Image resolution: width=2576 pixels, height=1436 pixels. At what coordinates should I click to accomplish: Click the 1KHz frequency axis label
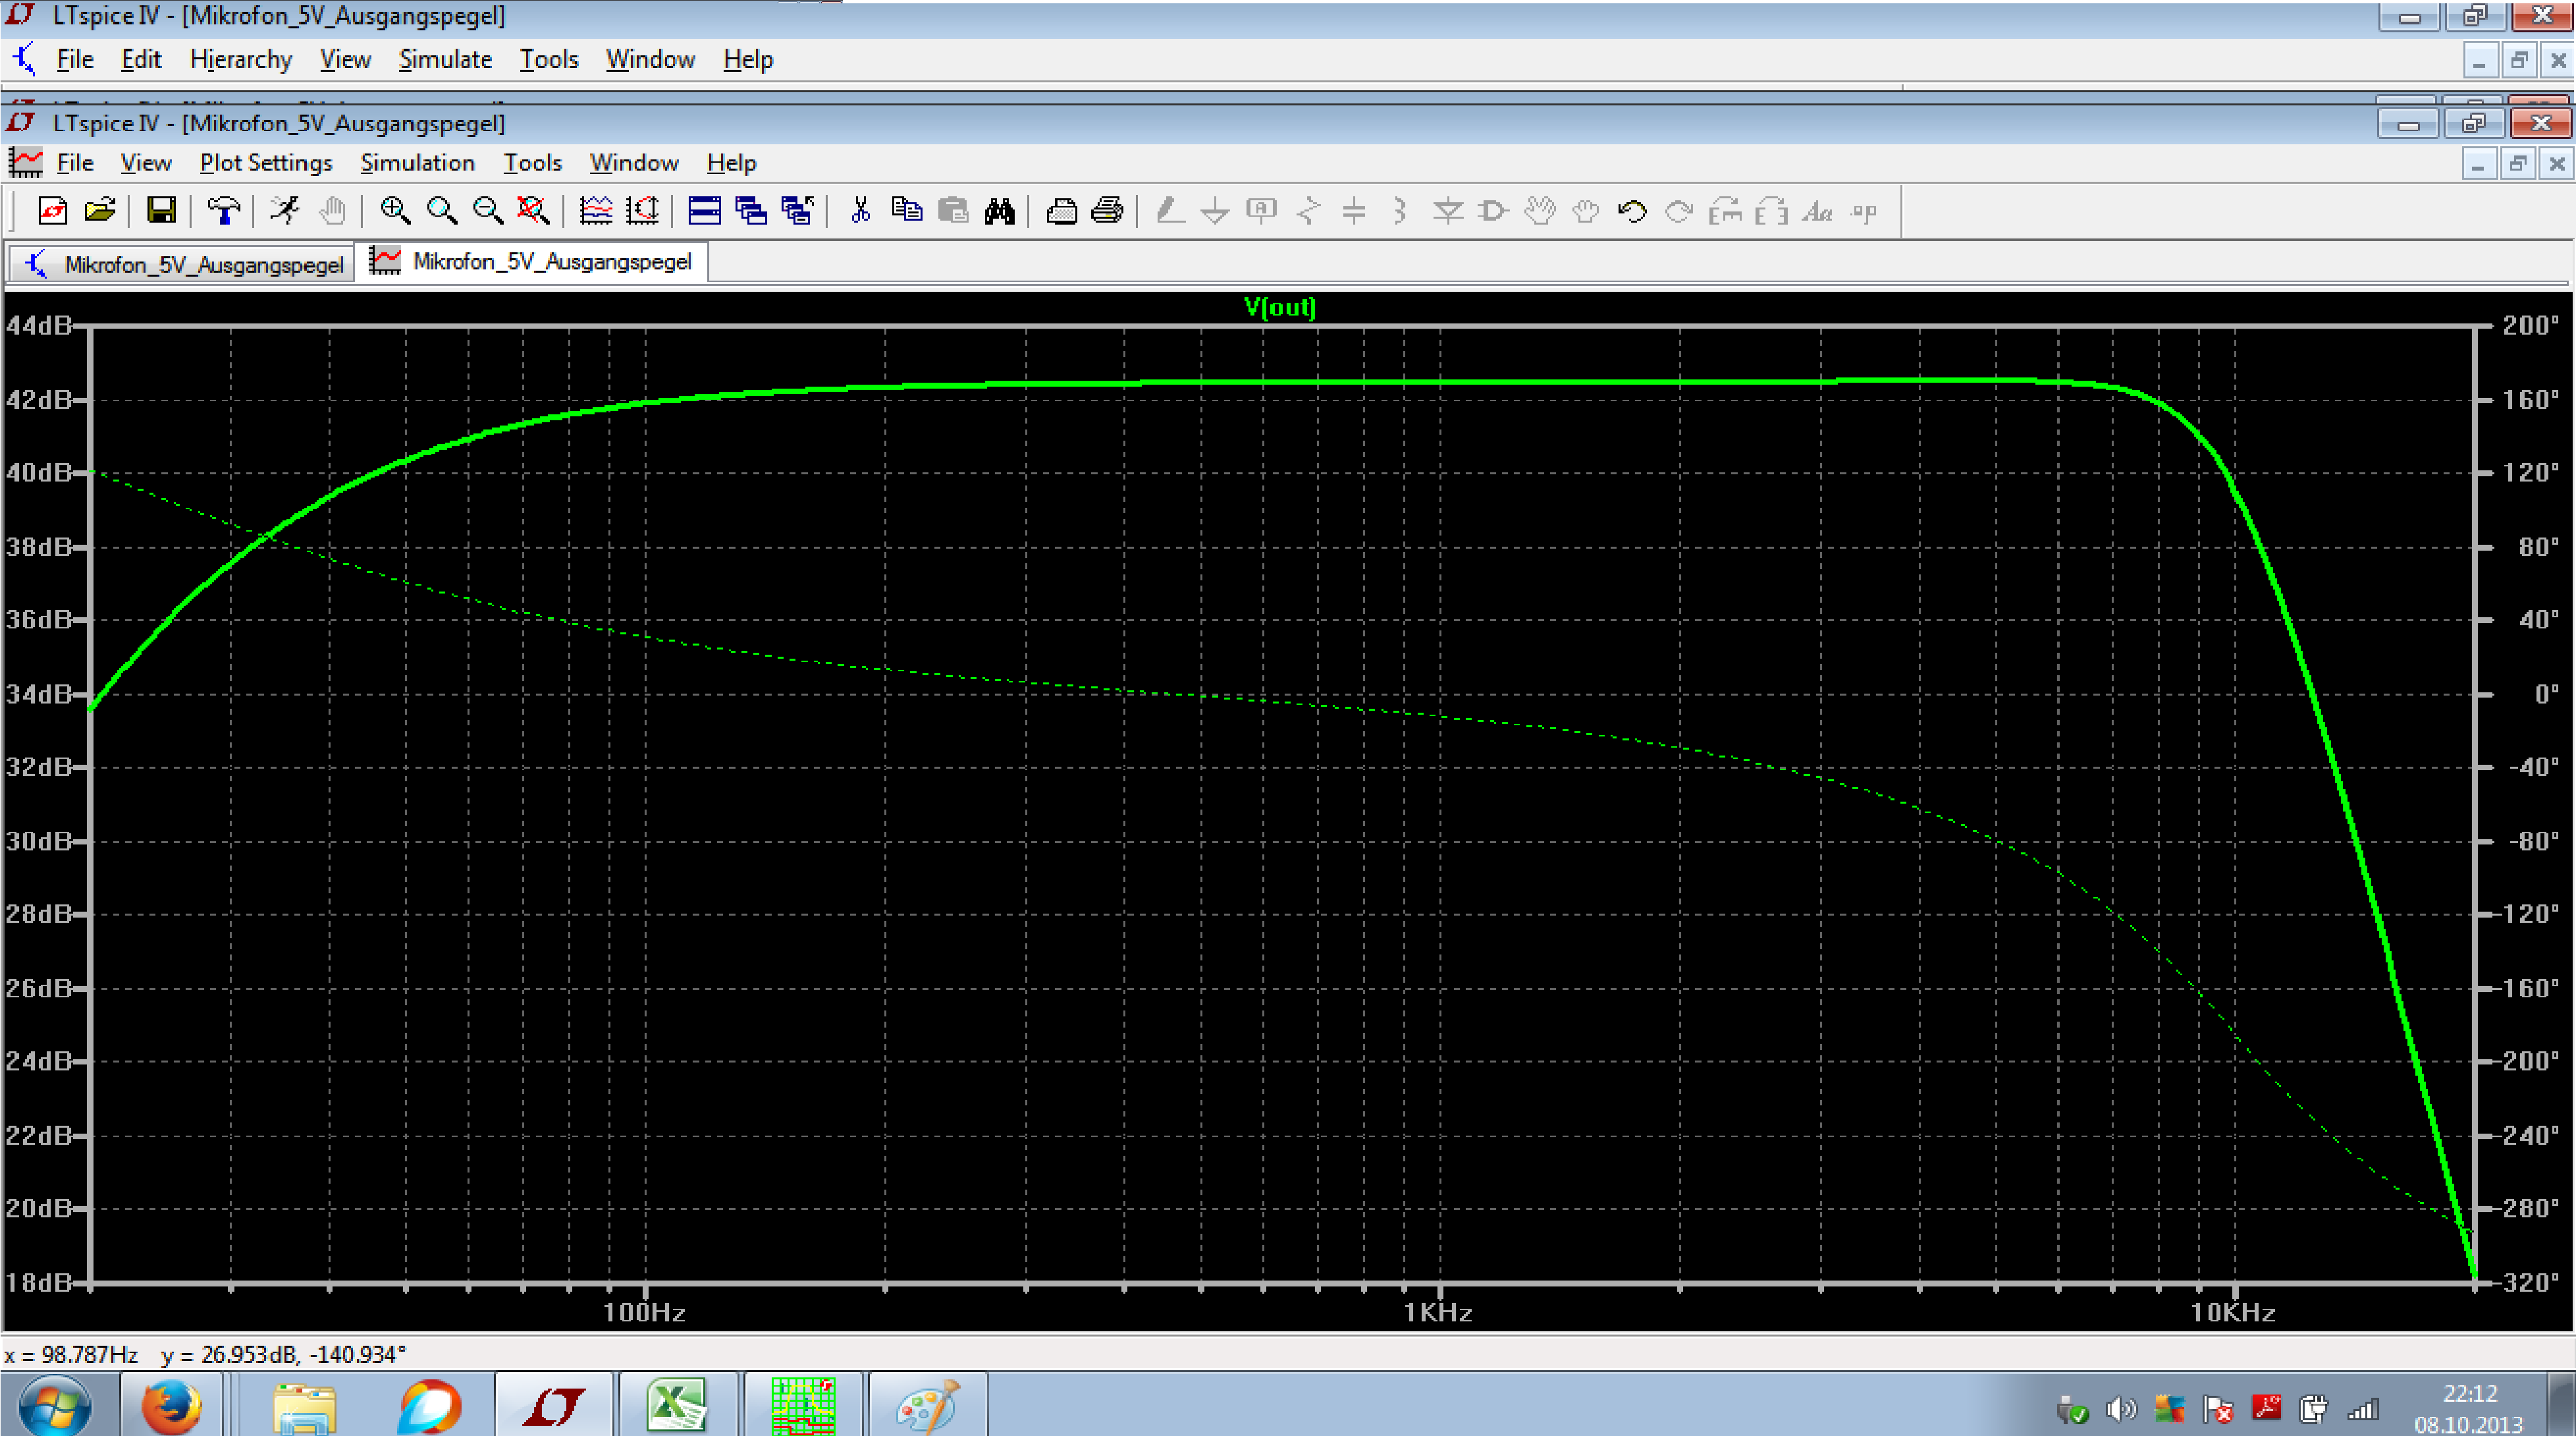[x=1438, y=1312]
